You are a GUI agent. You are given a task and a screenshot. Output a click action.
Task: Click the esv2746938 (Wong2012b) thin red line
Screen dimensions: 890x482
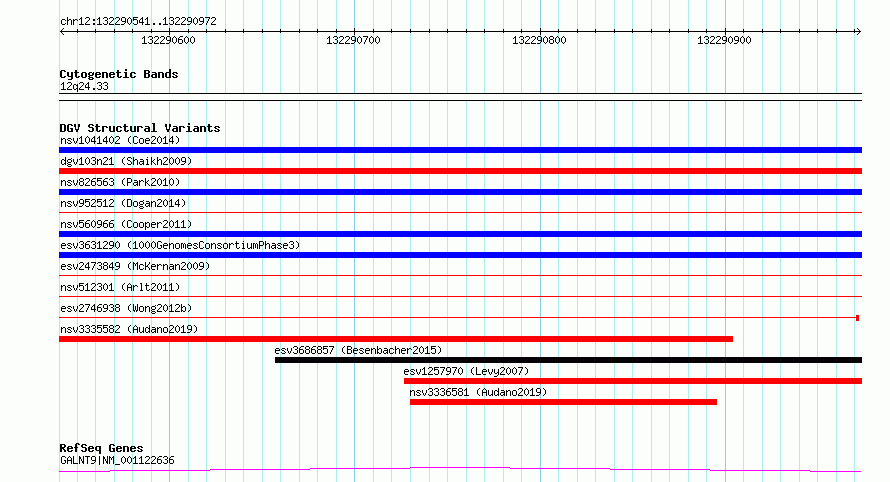pos(460,317)
